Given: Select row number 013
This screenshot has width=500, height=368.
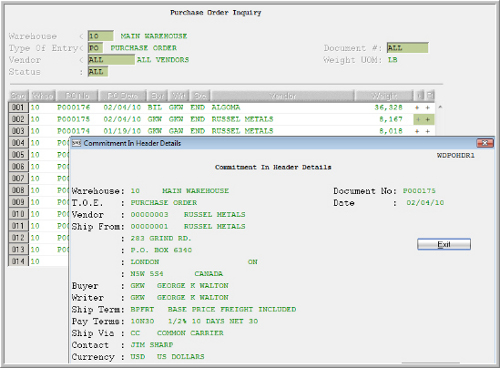Looking at the screenshot, I should click(x=18, y=250).
